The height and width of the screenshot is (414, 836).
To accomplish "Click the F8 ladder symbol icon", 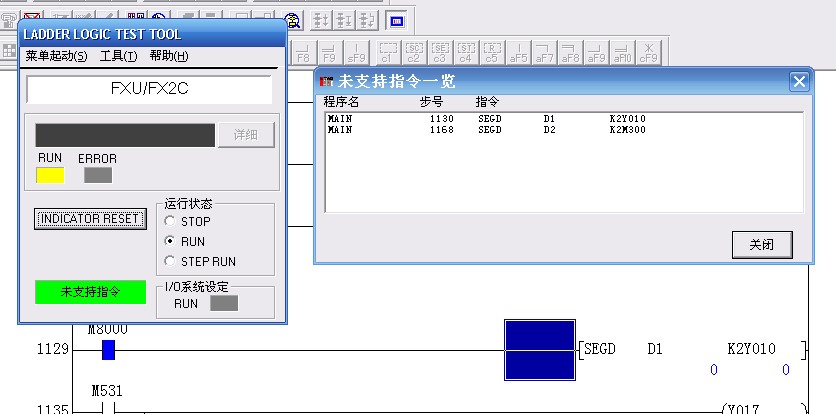I will click(304, 52).
